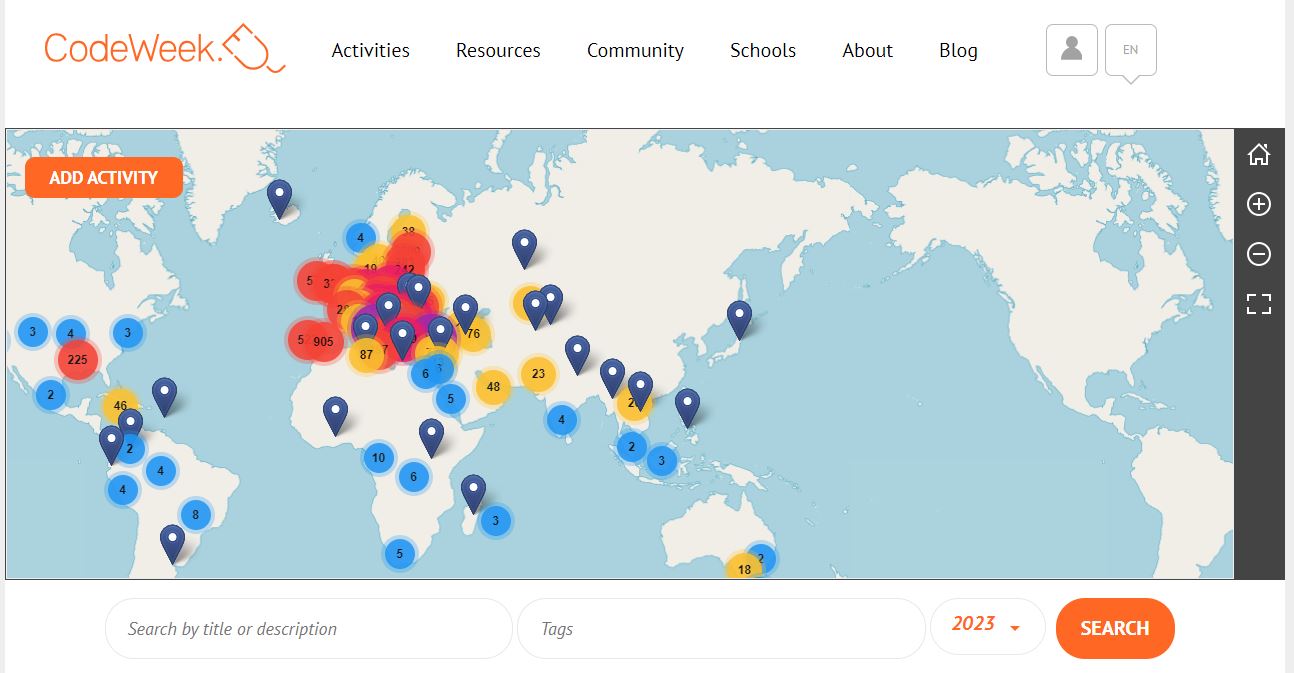Open the Blog link
The height and width of the screenshot is (673, 1294).
[958, 50]
